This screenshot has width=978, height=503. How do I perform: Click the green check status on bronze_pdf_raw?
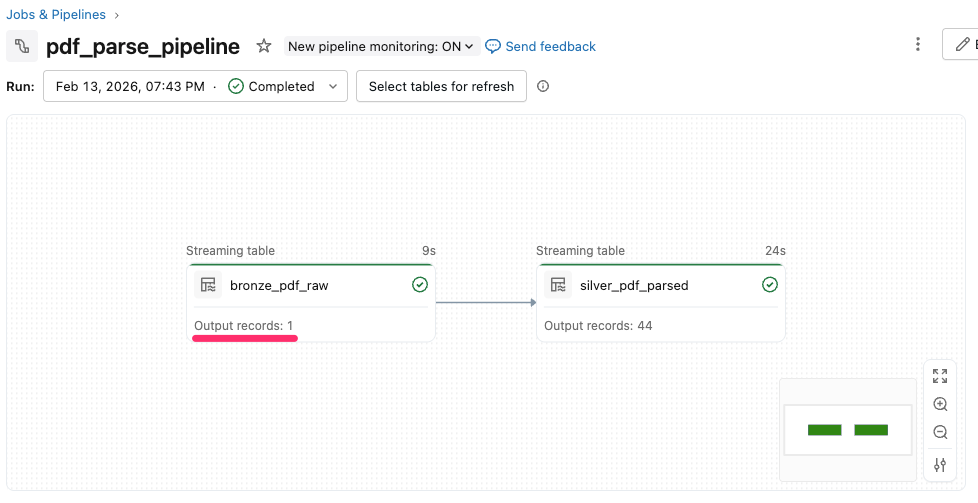[x=420, y=285]
